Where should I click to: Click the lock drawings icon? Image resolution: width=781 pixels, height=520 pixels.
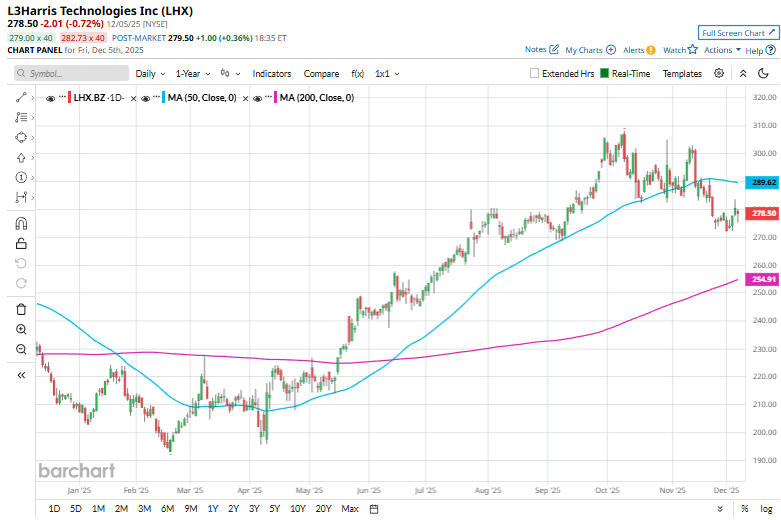click(x=21, y=243)
